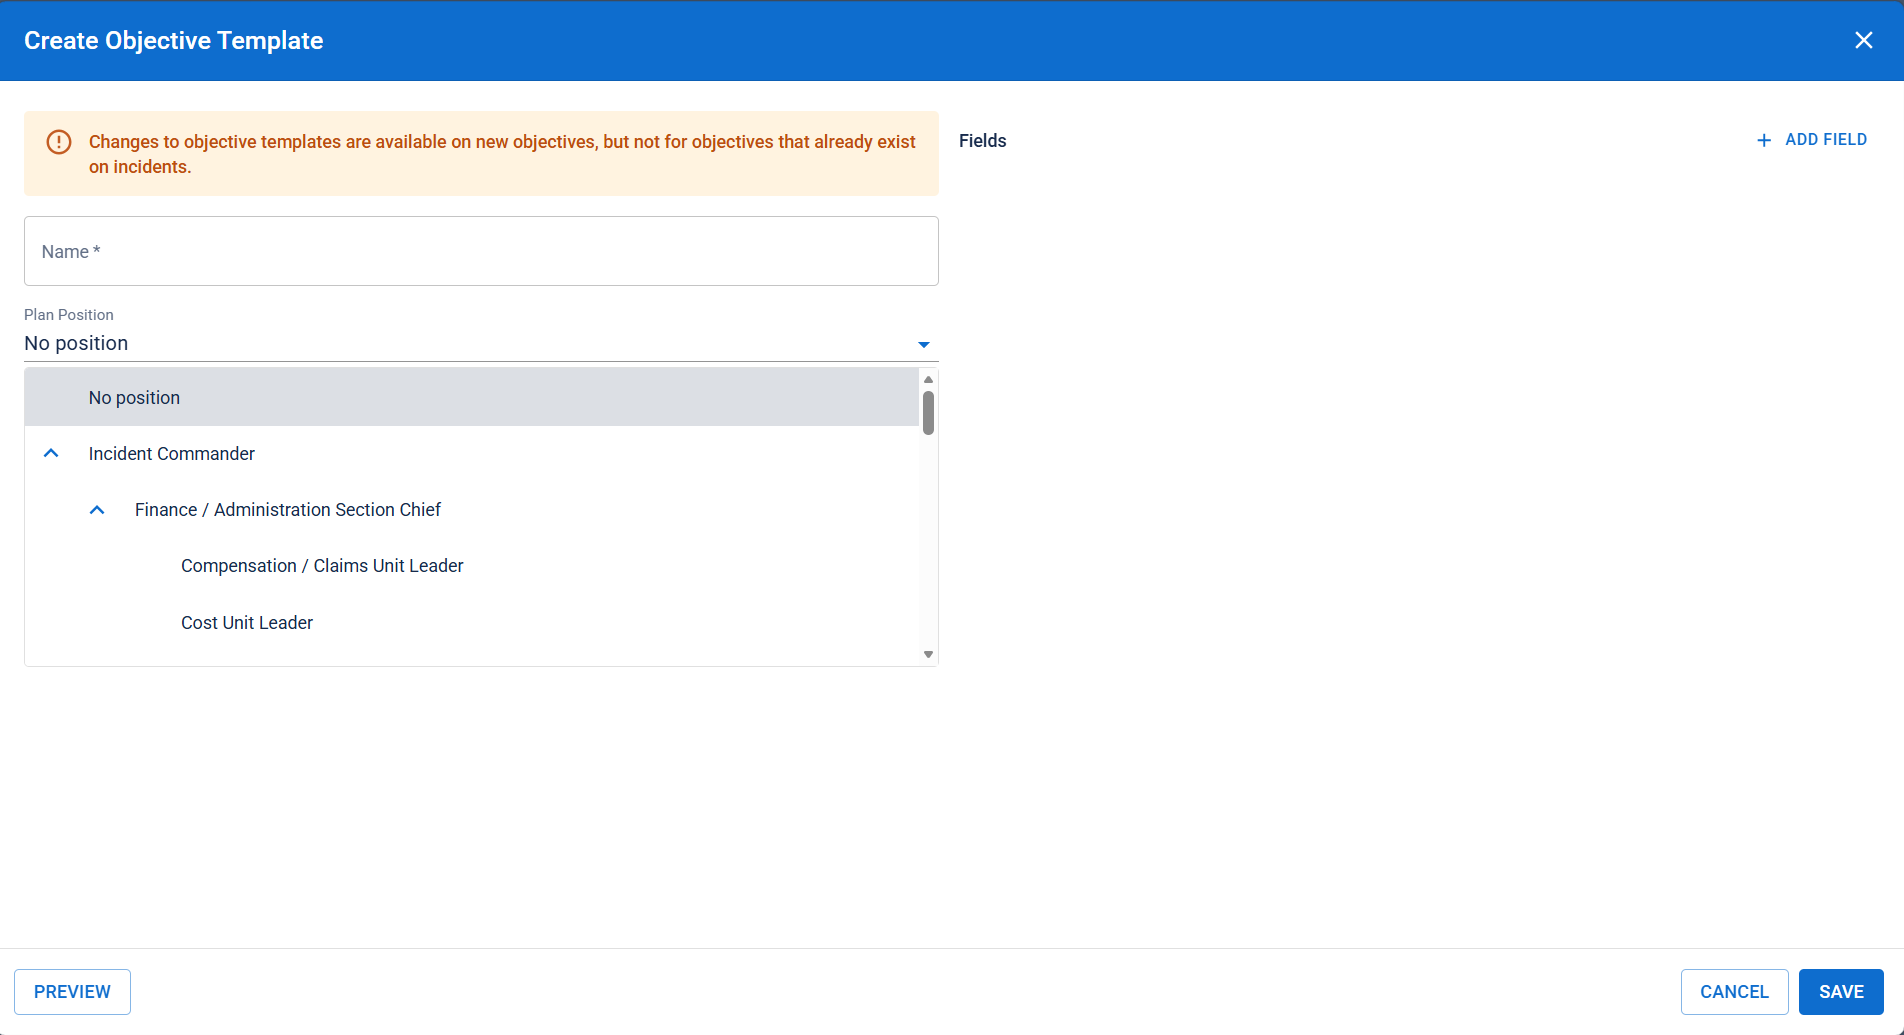1904x1035 pixels.
Task: Click the ADD FIELD text link
Action: (1826, 140)
